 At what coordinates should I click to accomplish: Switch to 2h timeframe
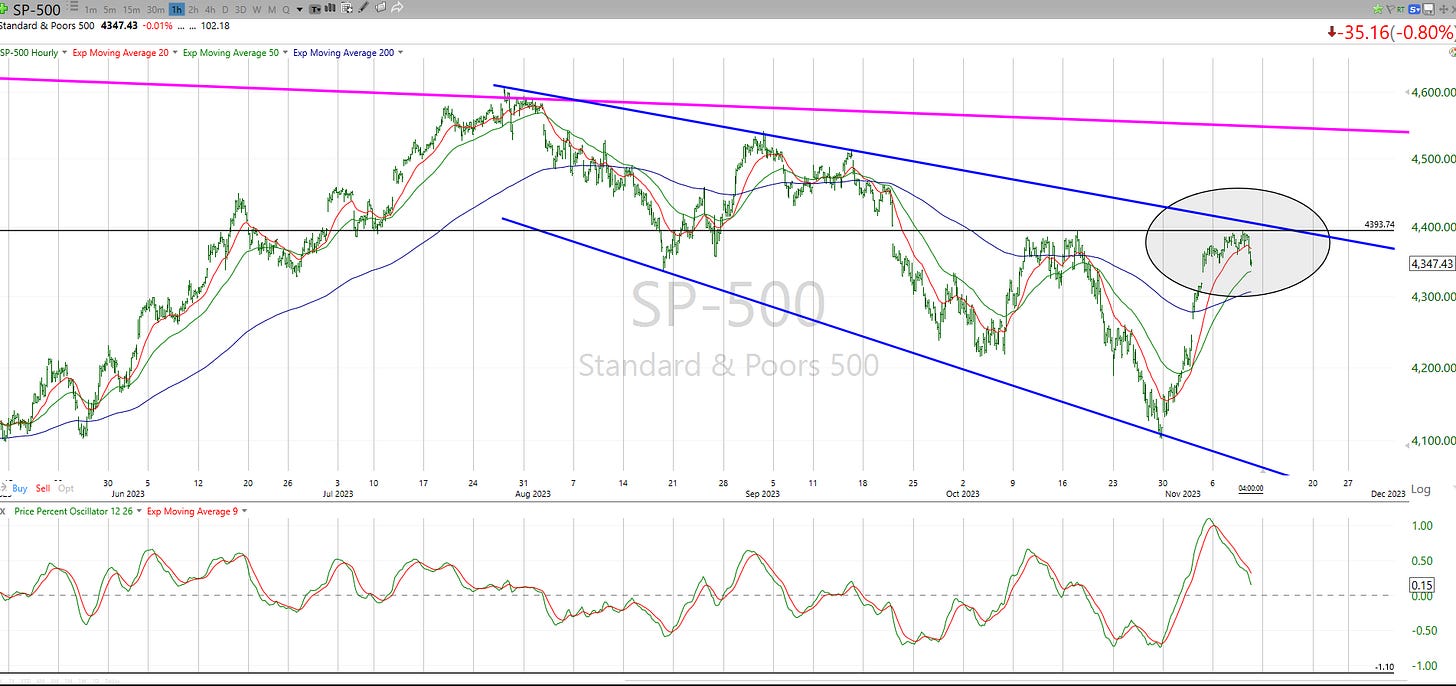[193, 10]
